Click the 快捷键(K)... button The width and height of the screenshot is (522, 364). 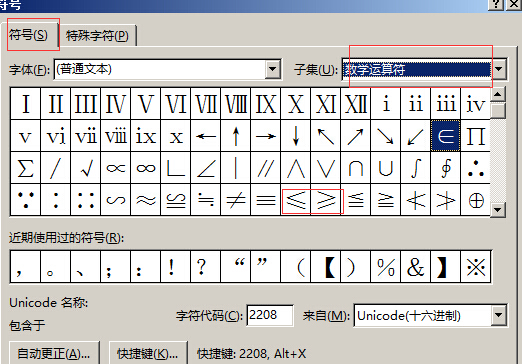(x=148, y=353)
